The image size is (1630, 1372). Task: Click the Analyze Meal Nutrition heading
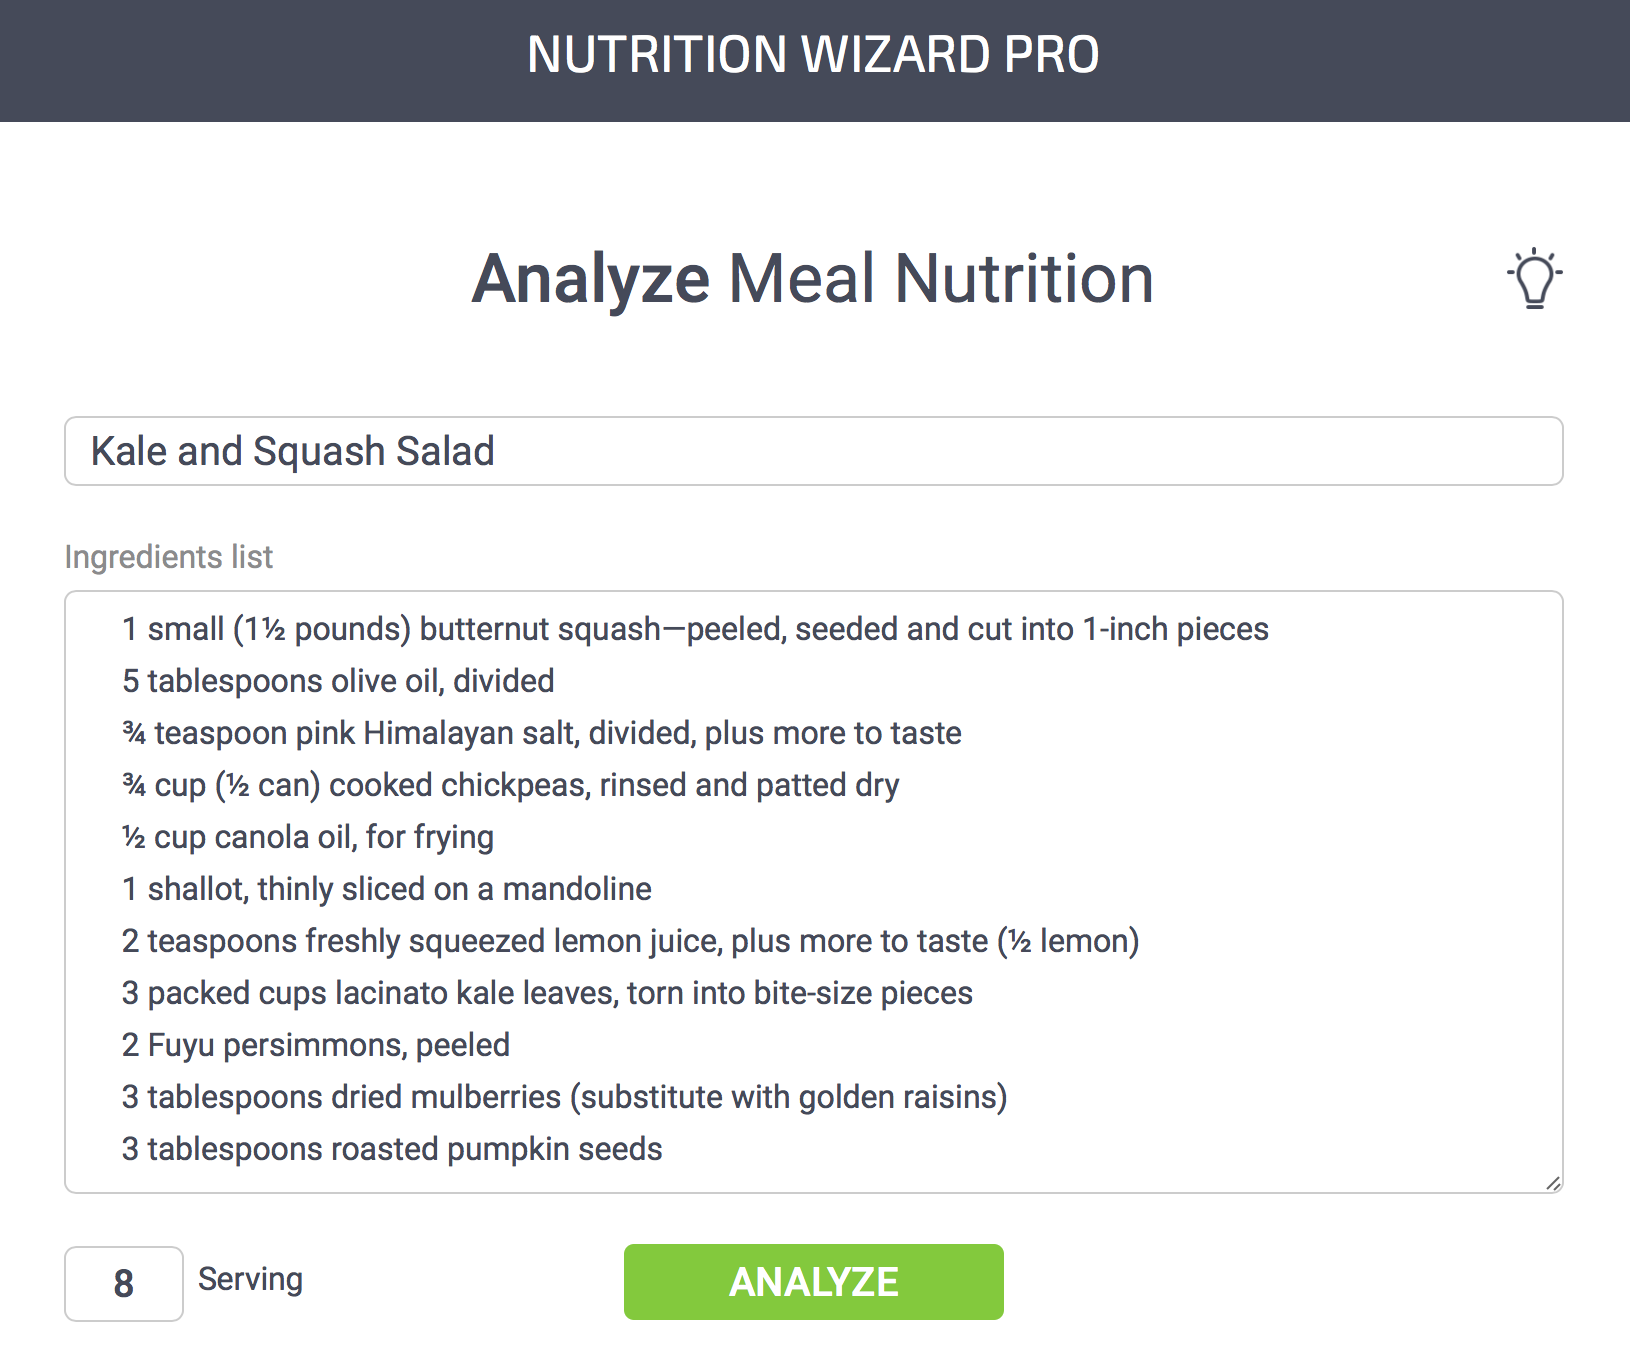point(813,278)
